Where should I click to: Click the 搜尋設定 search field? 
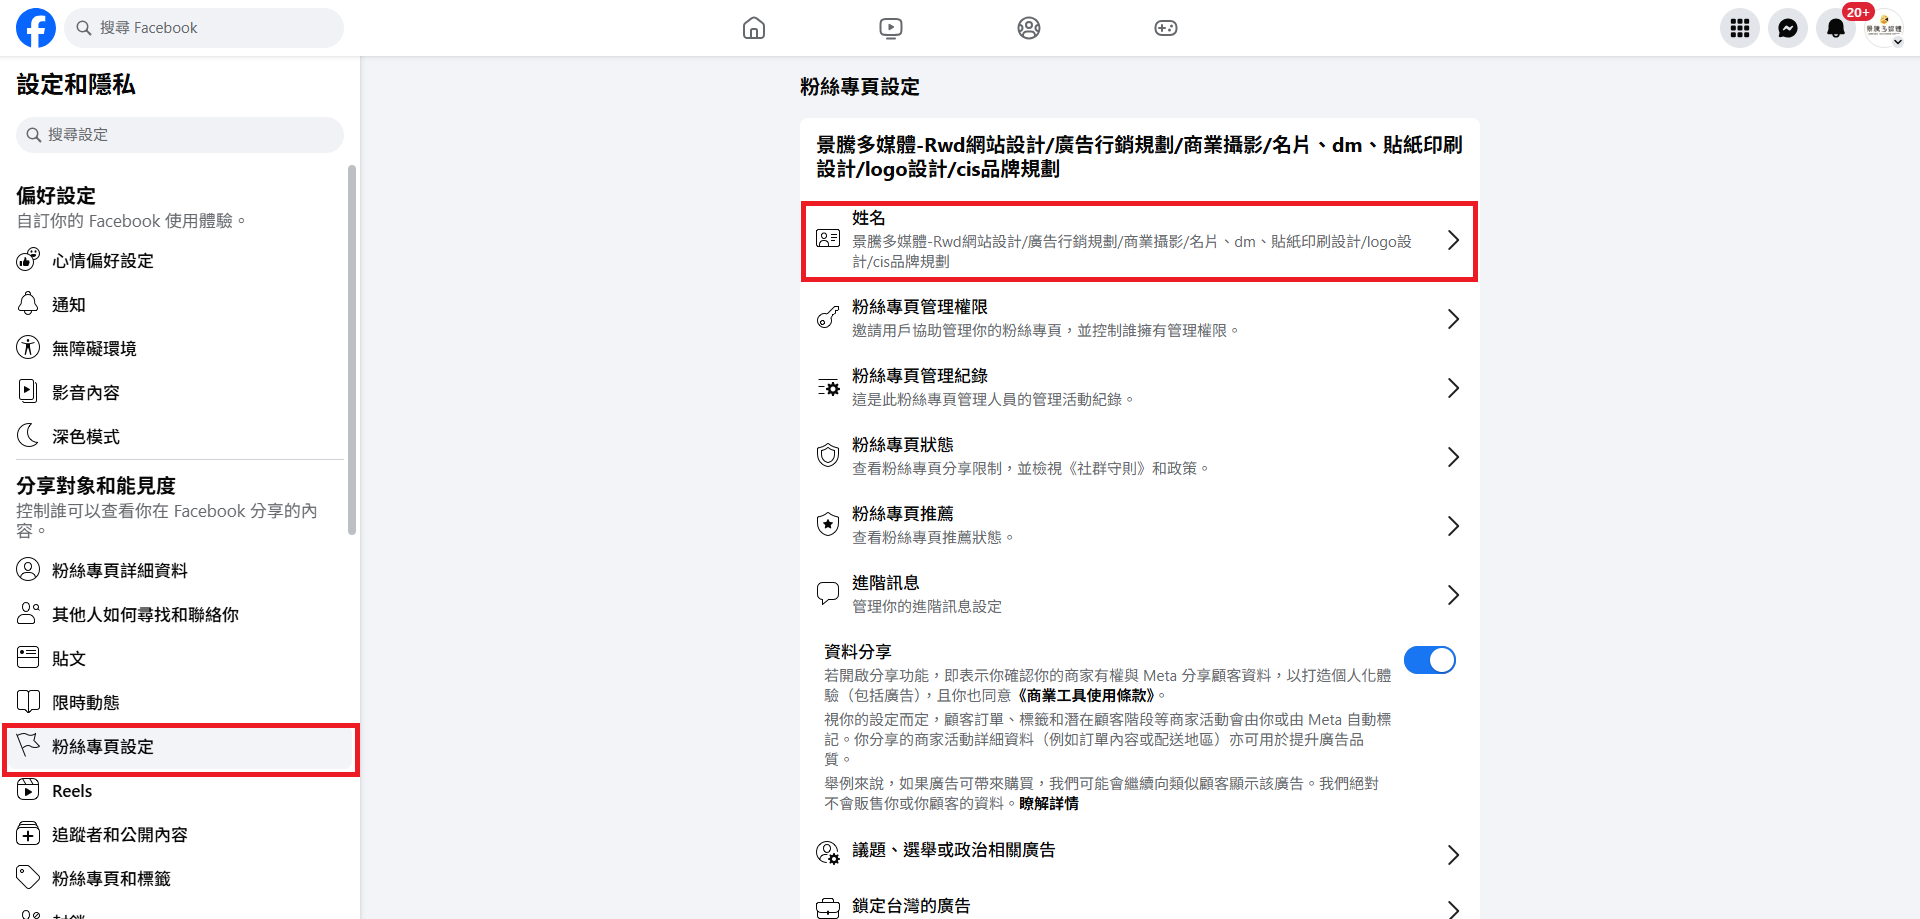coord(180,135)
